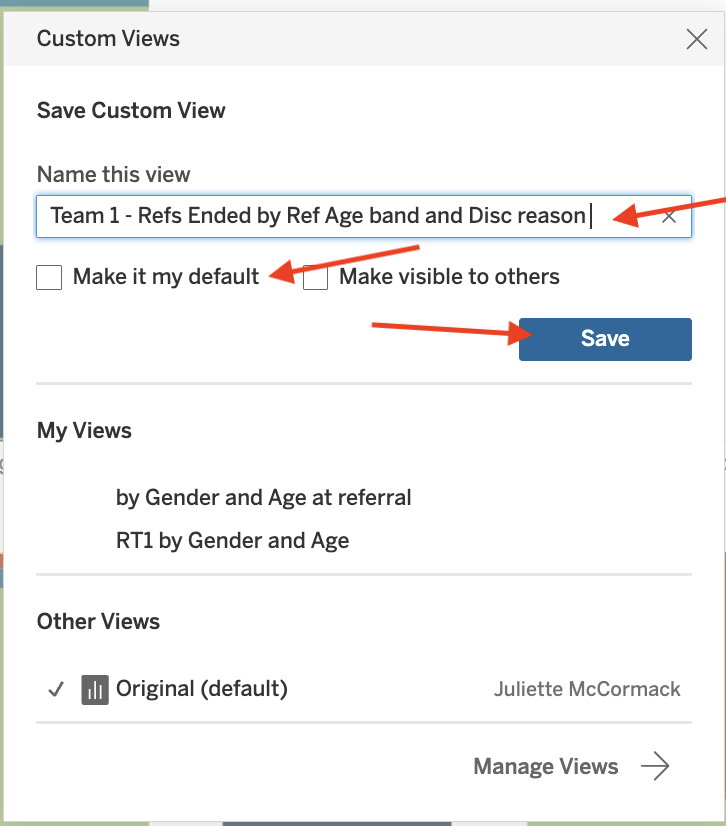Click the Make it my default label
The image size is (726, 826).
[166, 277]
